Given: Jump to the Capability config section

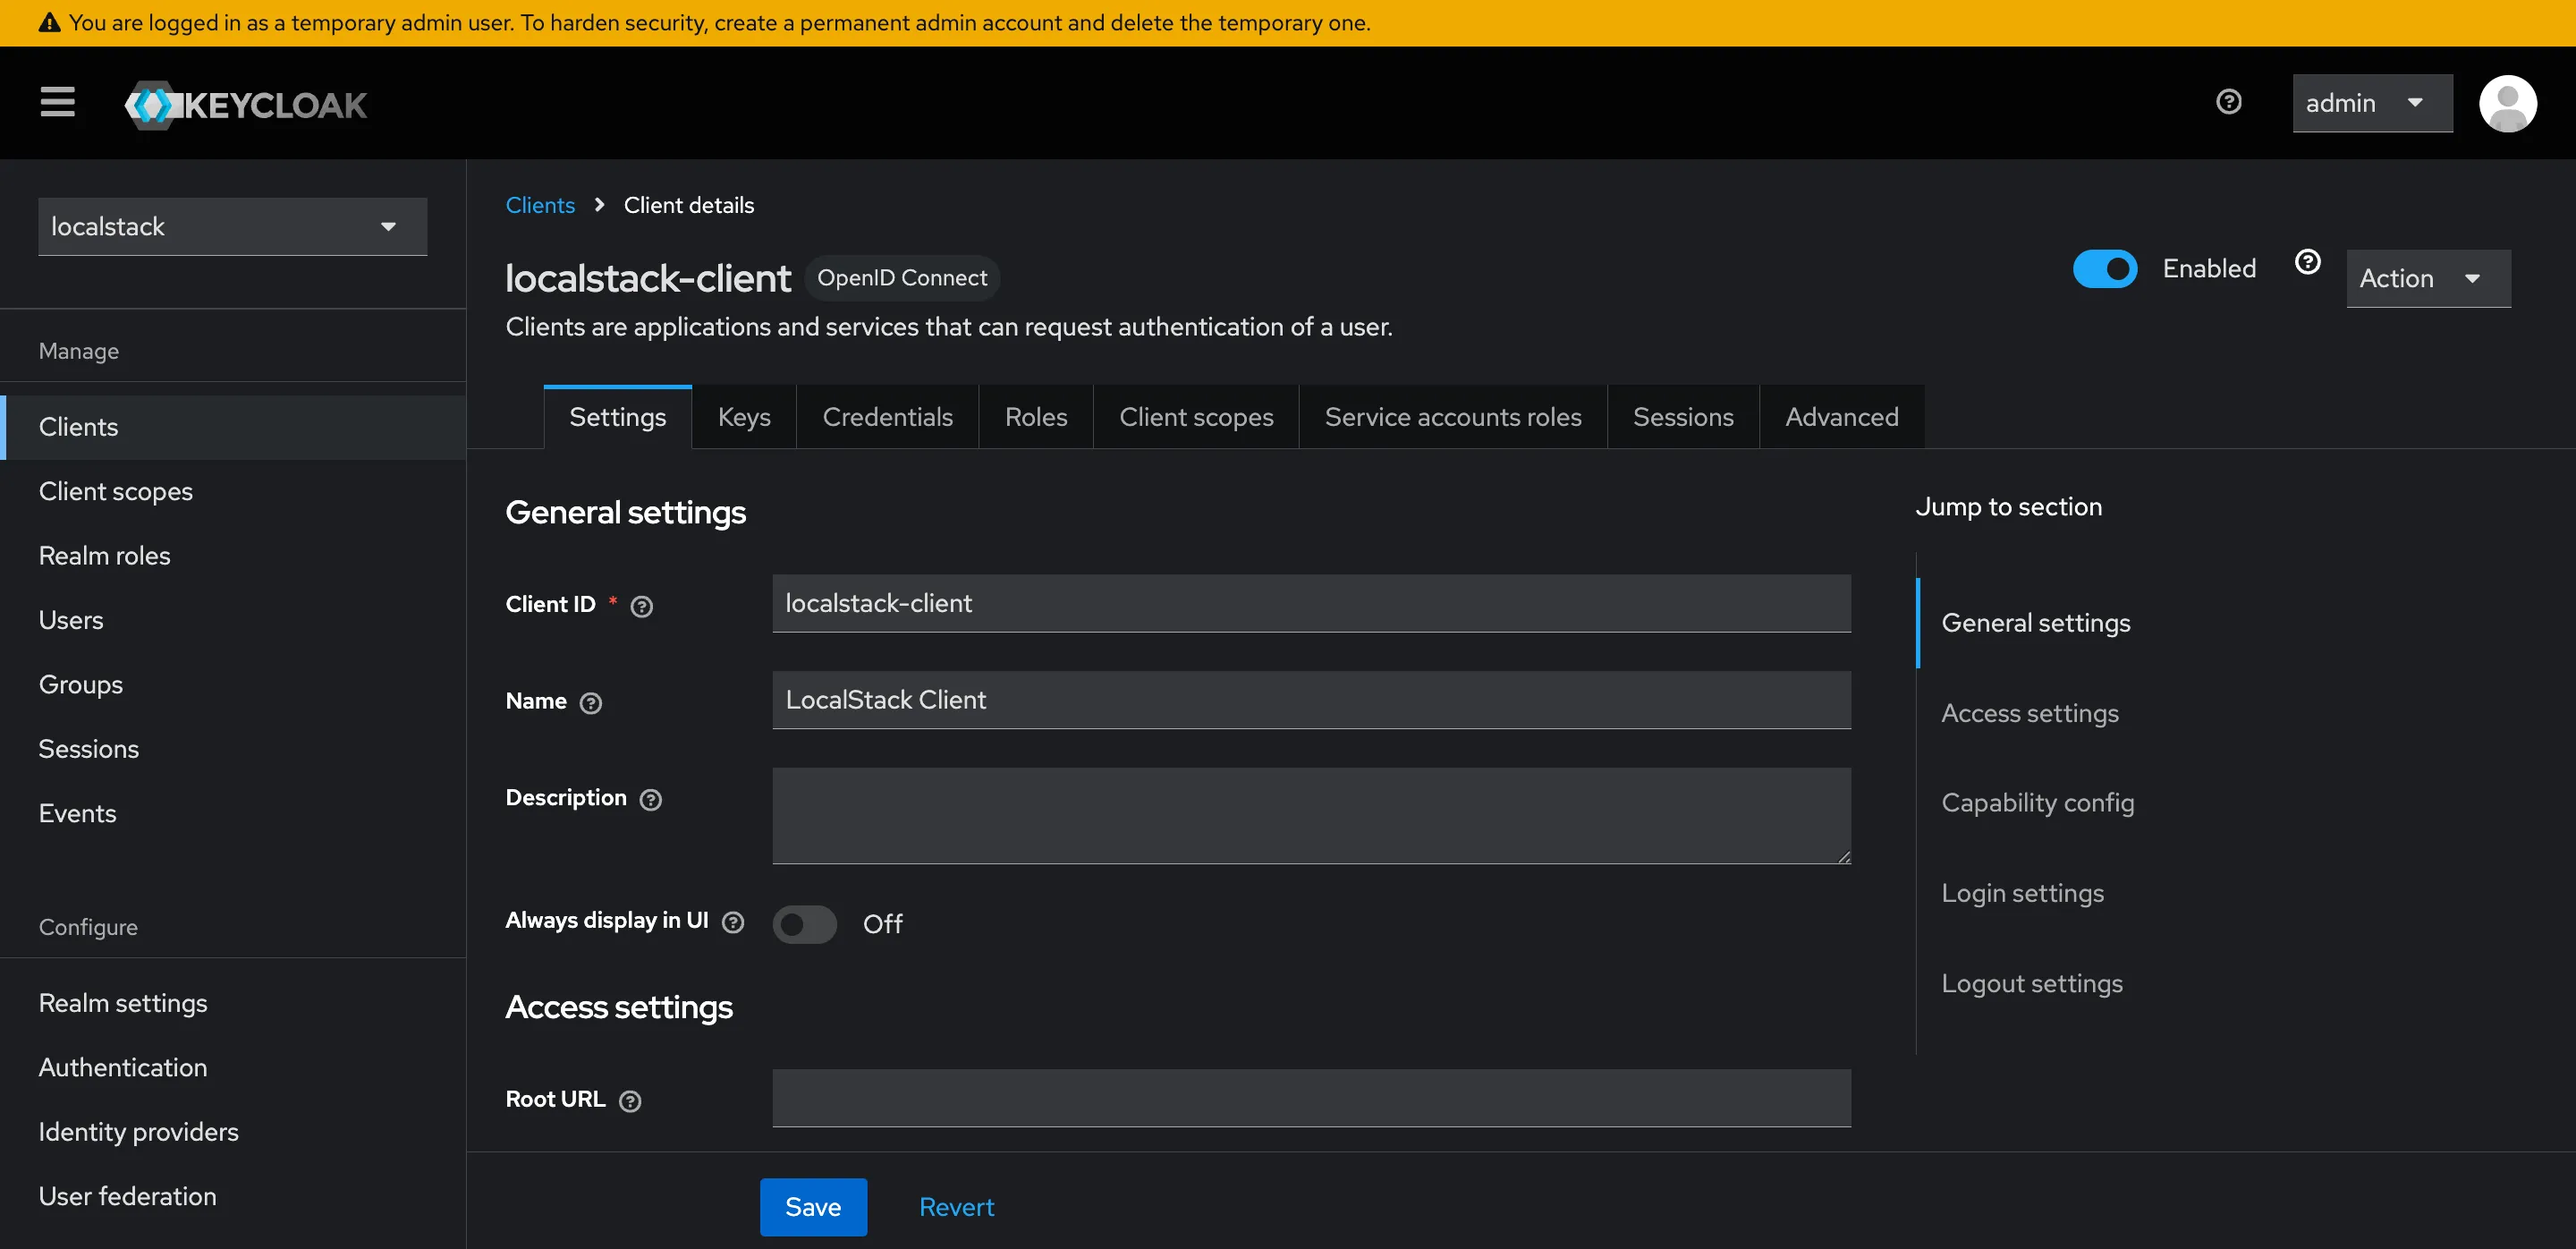Looking at the screenshot, I should (2037, 802).
